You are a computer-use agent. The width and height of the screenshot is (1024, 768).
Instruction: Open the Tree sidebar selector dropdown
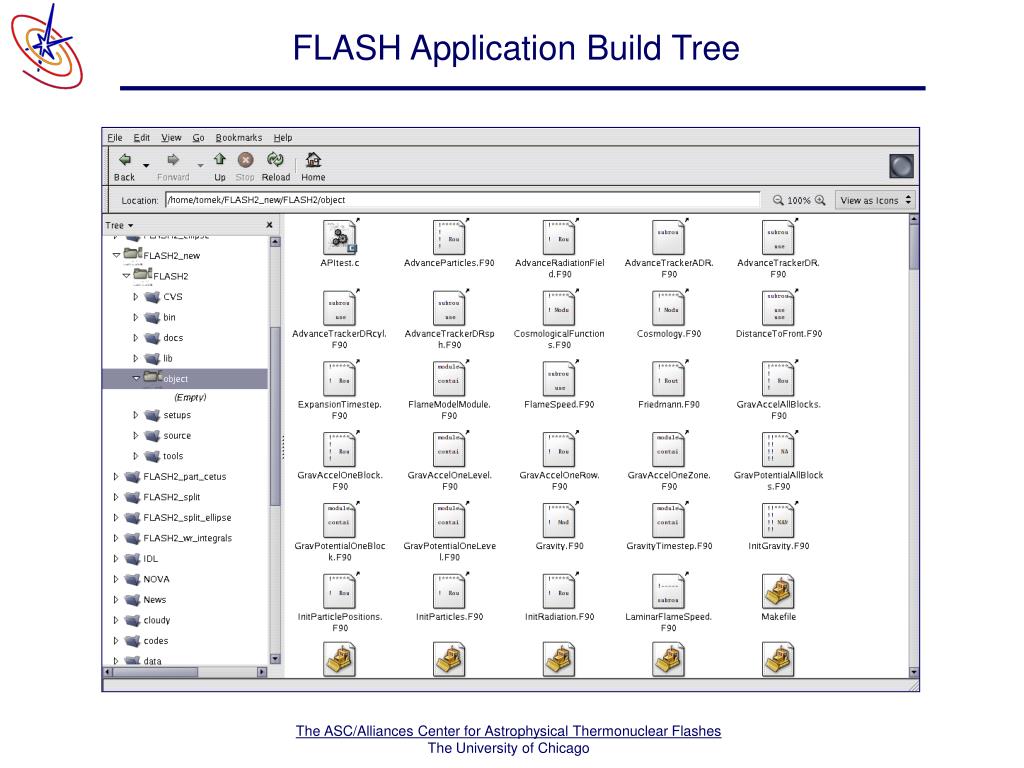(x=120, y=225)
